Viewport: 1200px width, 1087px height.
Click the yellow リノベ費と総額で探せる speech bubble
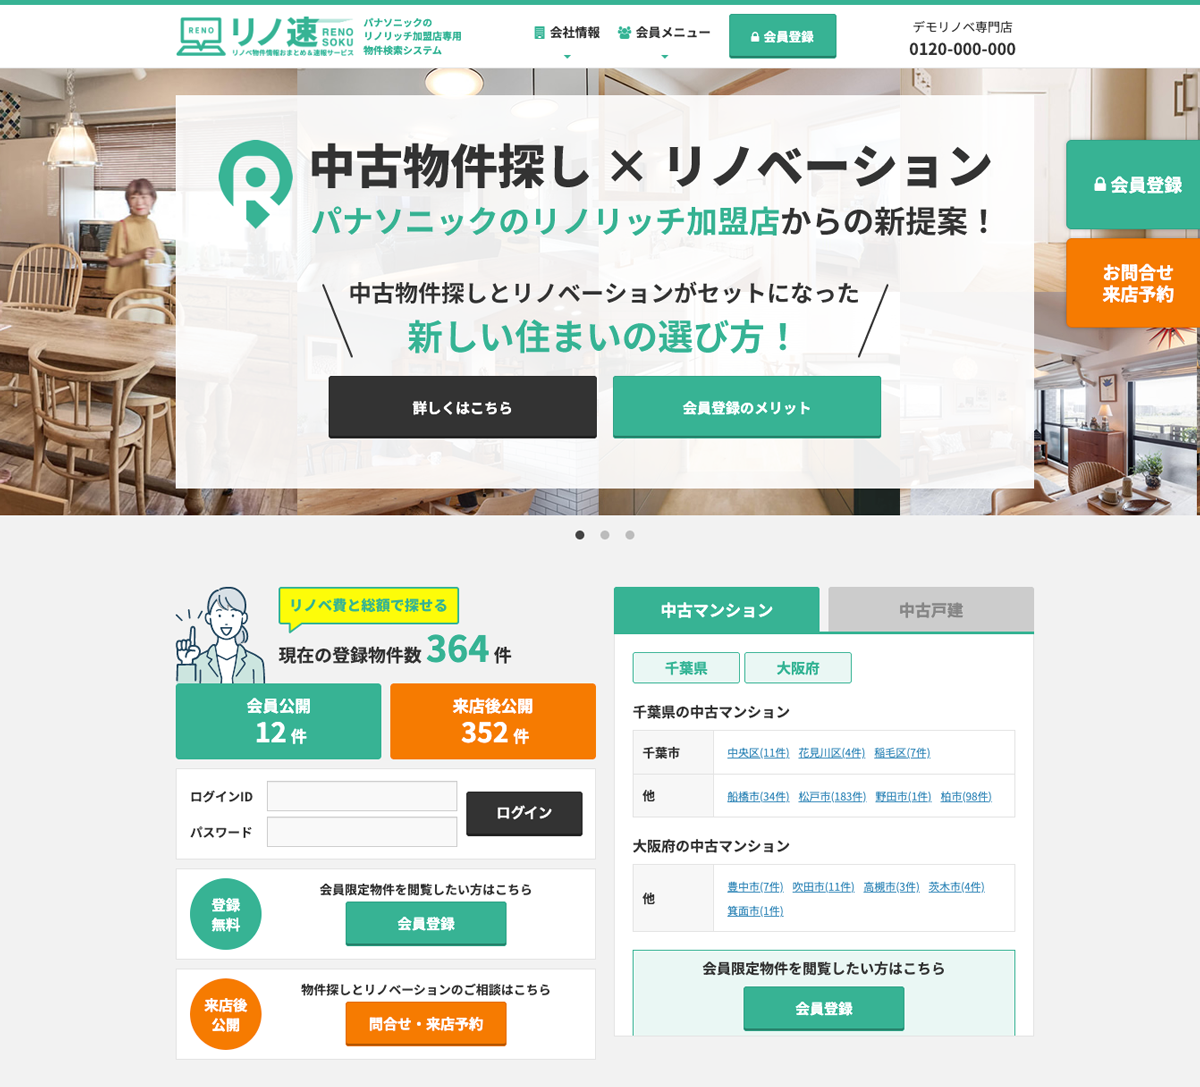click(369, 608)
